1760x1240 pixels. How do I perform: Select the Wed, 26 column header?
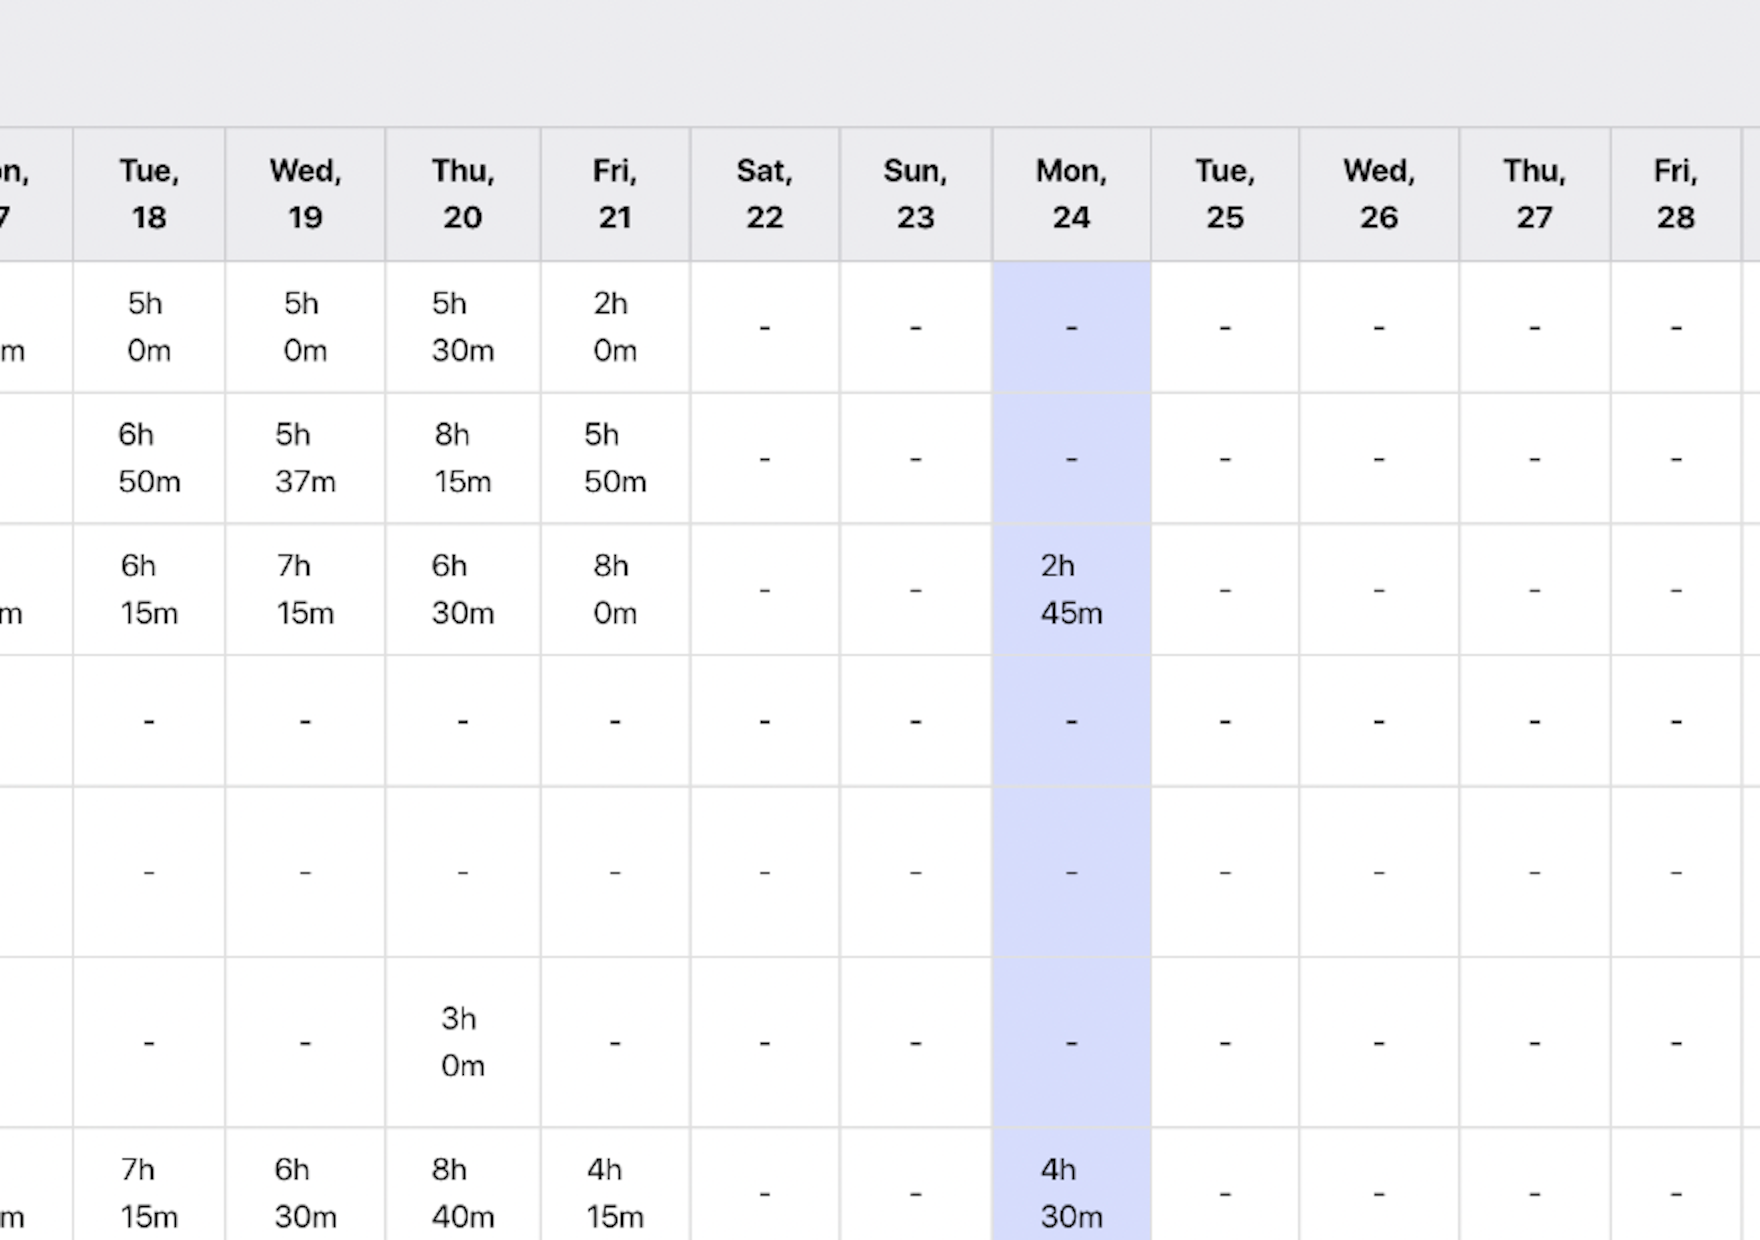1379,194
